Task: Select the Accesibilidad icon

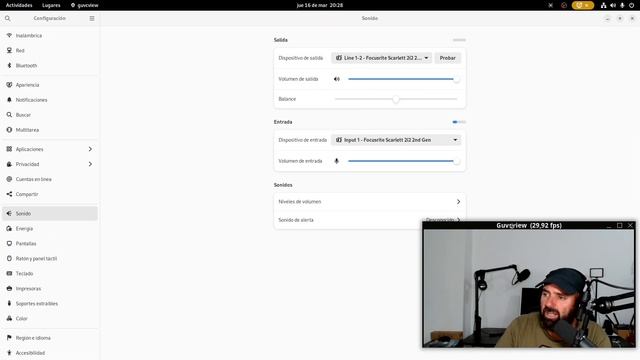Action: click(x=9, y=353)
